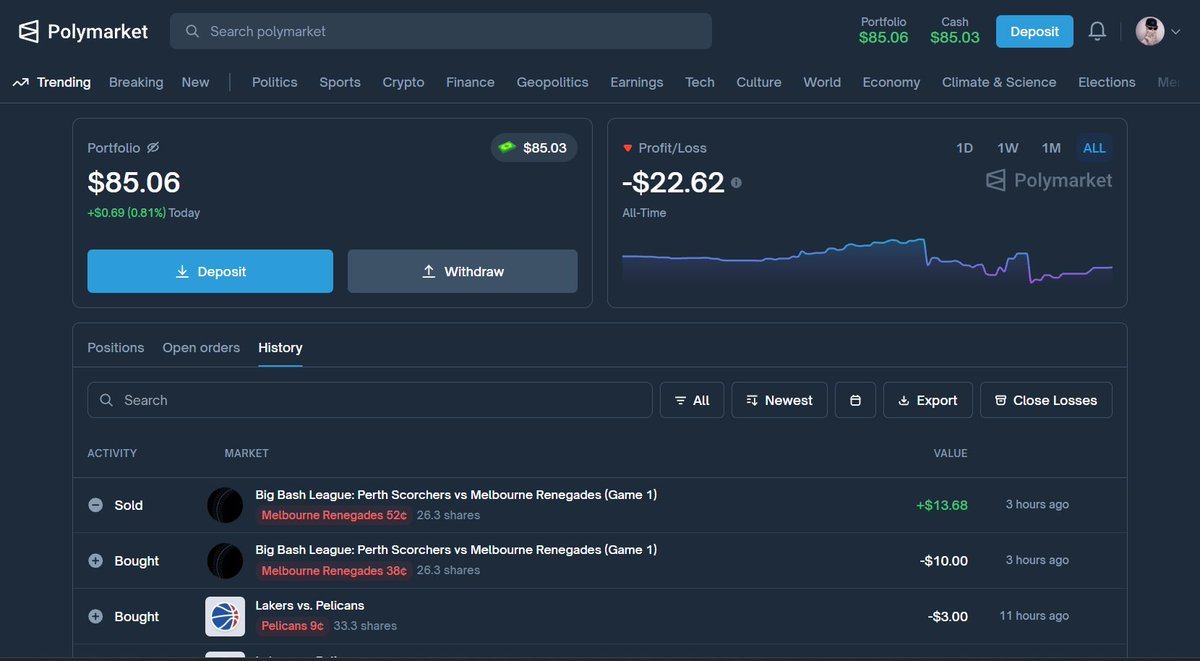Viewport: 1200px width, 661px height.
Task: Switch to the History tab
Action: tap(280, 347)
